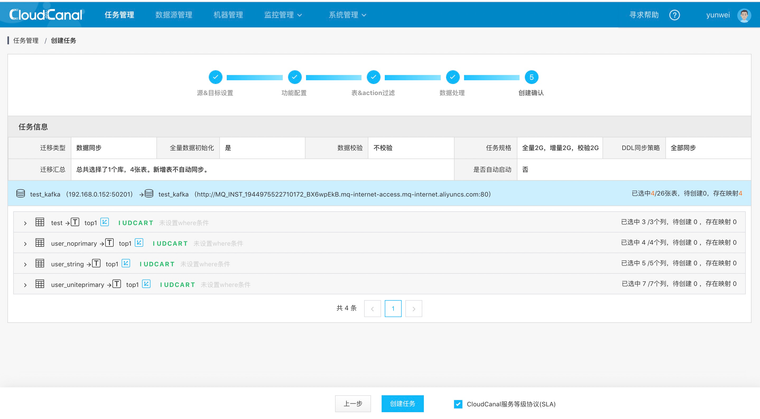Viewport: 760px width, 419px height.
Task: Click step 1 源&目标设置 checkmark circle
Action: (215, 77)
